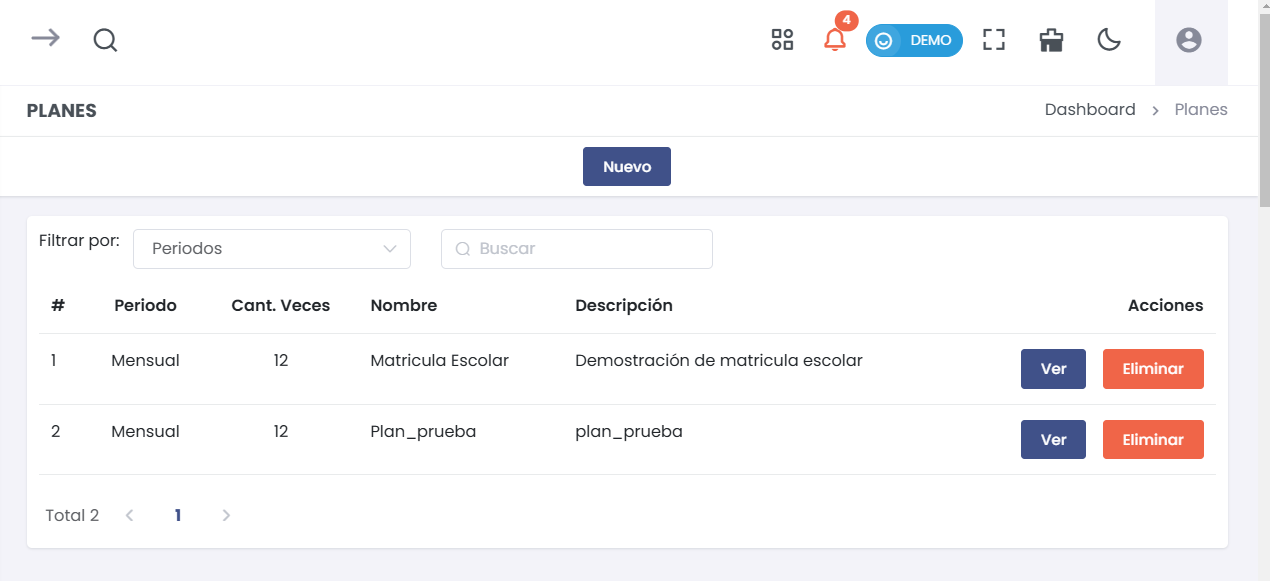Select page 1 in pagination
The image size is (1270, 581).
178,516
